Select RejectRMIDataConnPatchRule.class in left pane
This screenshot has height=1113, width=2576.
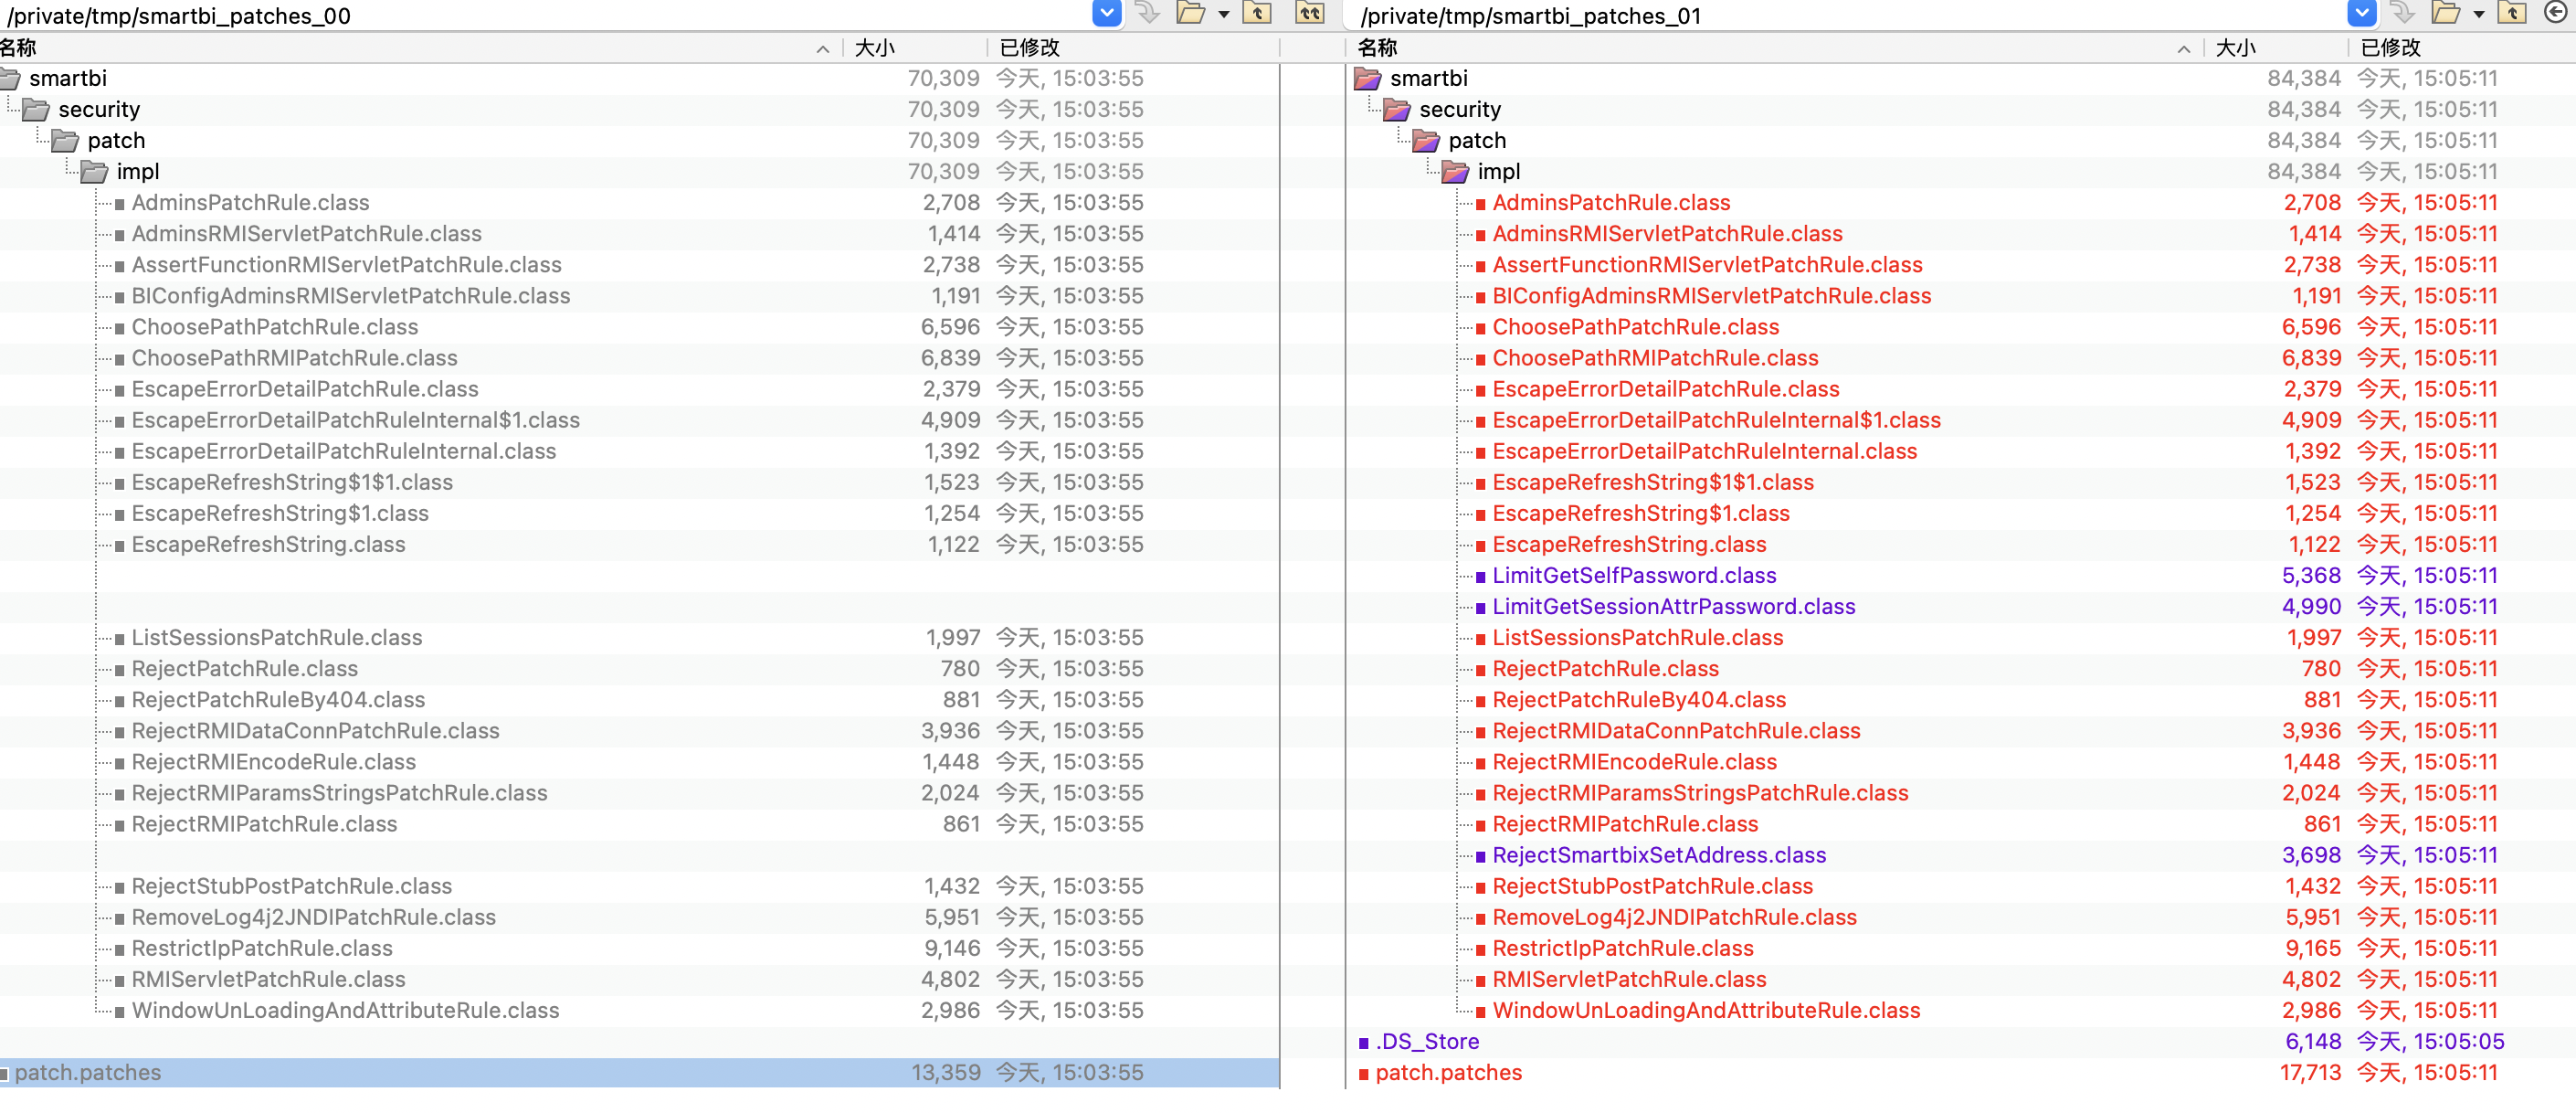pos(315,731)
